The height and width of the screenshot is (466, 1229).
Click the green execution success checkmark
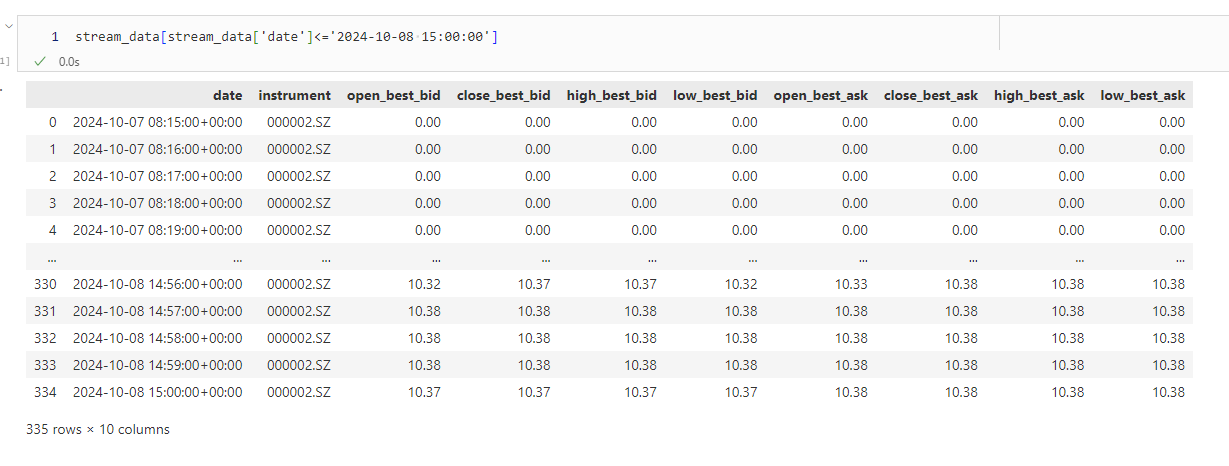pyautogui.click(x=40, y=62)
